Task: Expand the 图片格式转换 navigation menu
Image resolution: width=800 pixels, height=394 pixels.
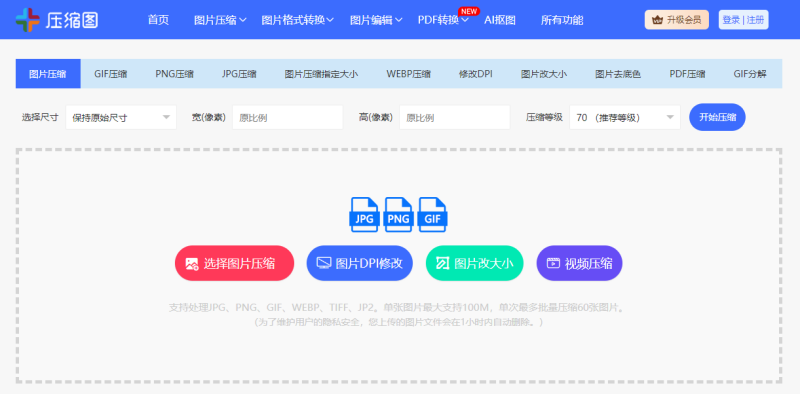Action: [x=297, y=20]
